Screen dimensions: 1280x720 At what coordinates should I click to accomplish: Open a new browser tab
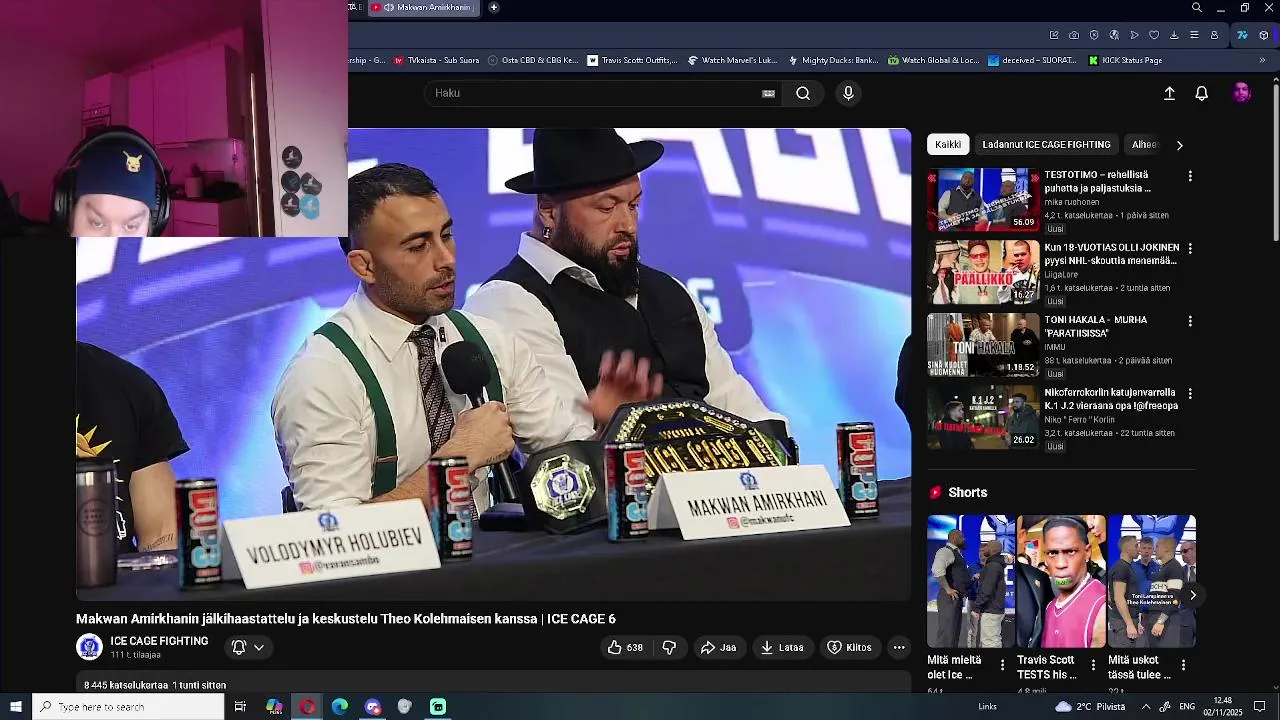tap(494, 8)
